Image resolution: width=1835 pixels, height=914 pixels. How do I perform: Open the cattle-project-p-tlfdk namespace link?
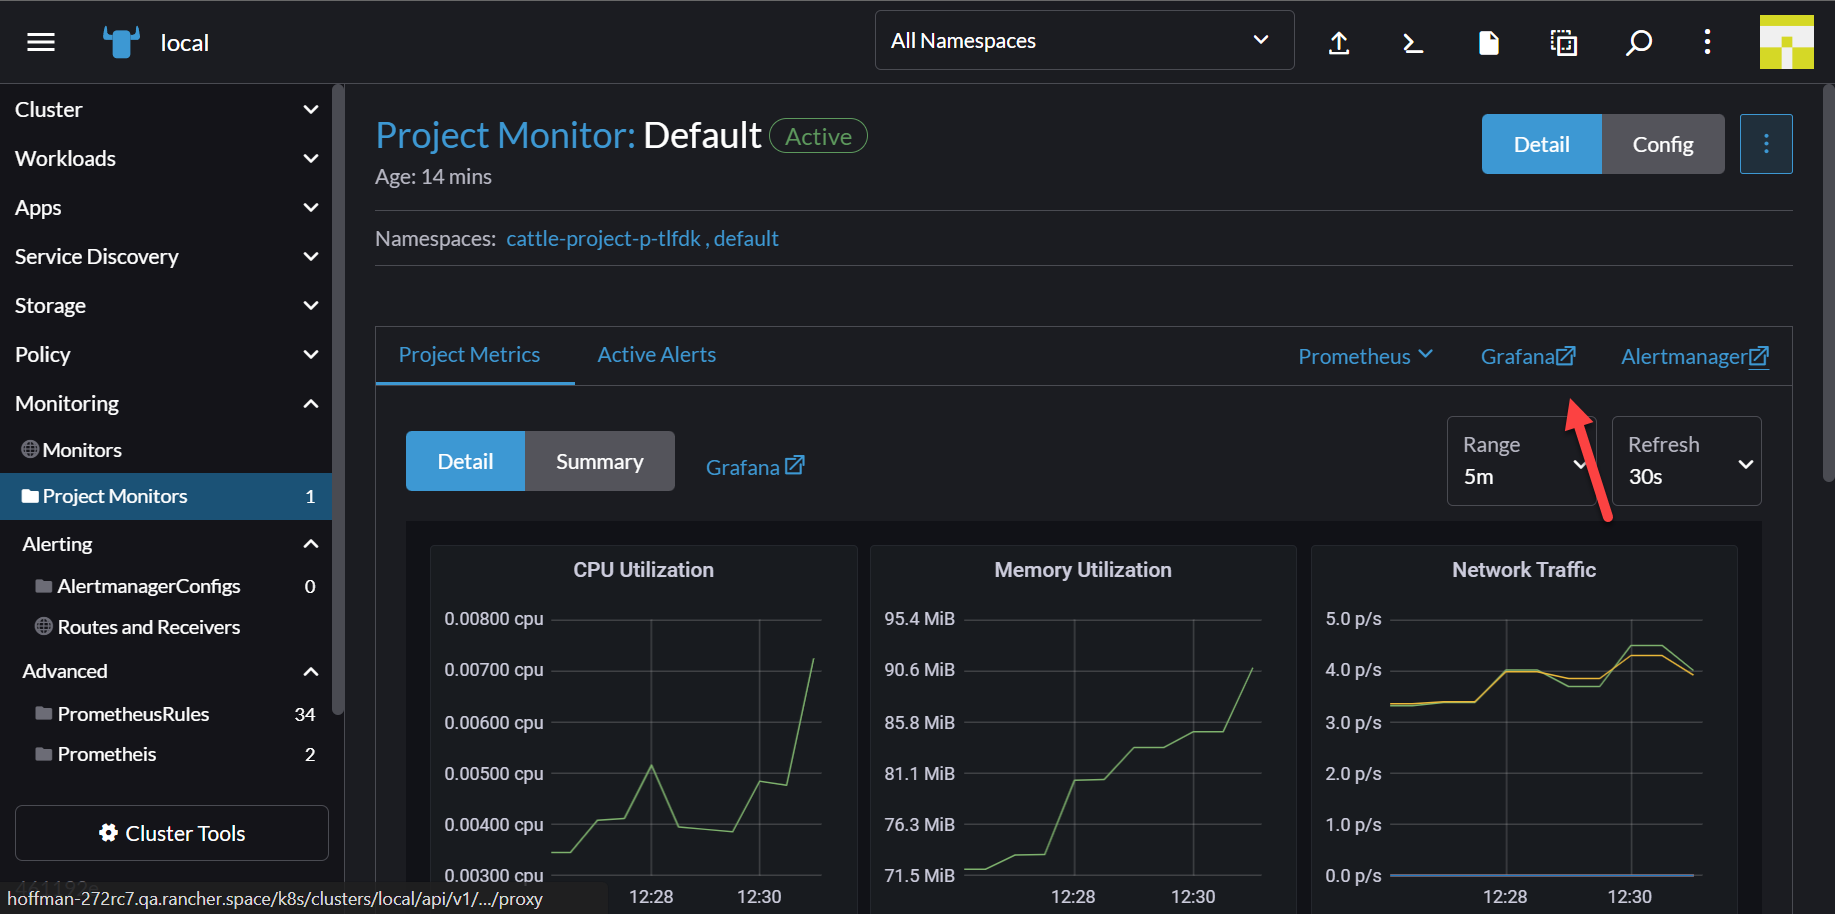[604, 238]
